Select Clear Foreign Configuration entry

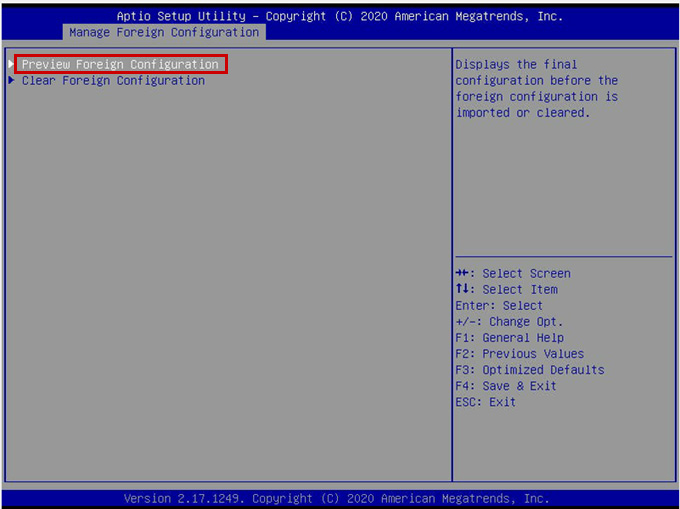click(112, 81)
